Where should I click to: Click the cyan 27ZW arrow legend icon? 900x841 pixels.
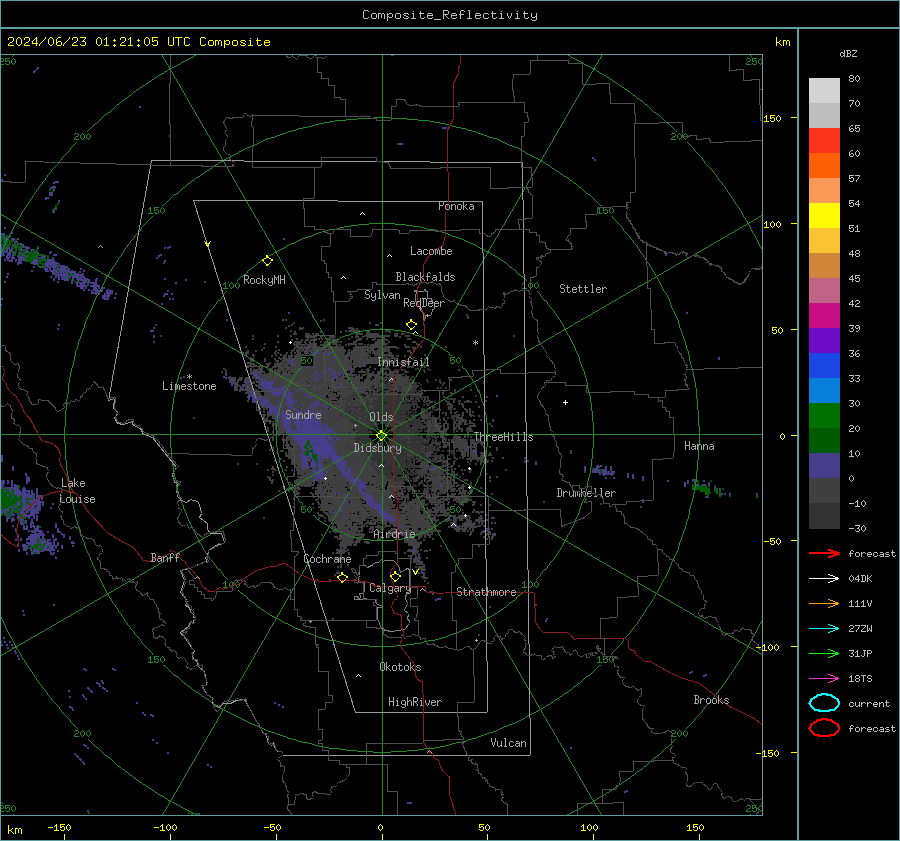pyautogui.click(x=824, y=629)
